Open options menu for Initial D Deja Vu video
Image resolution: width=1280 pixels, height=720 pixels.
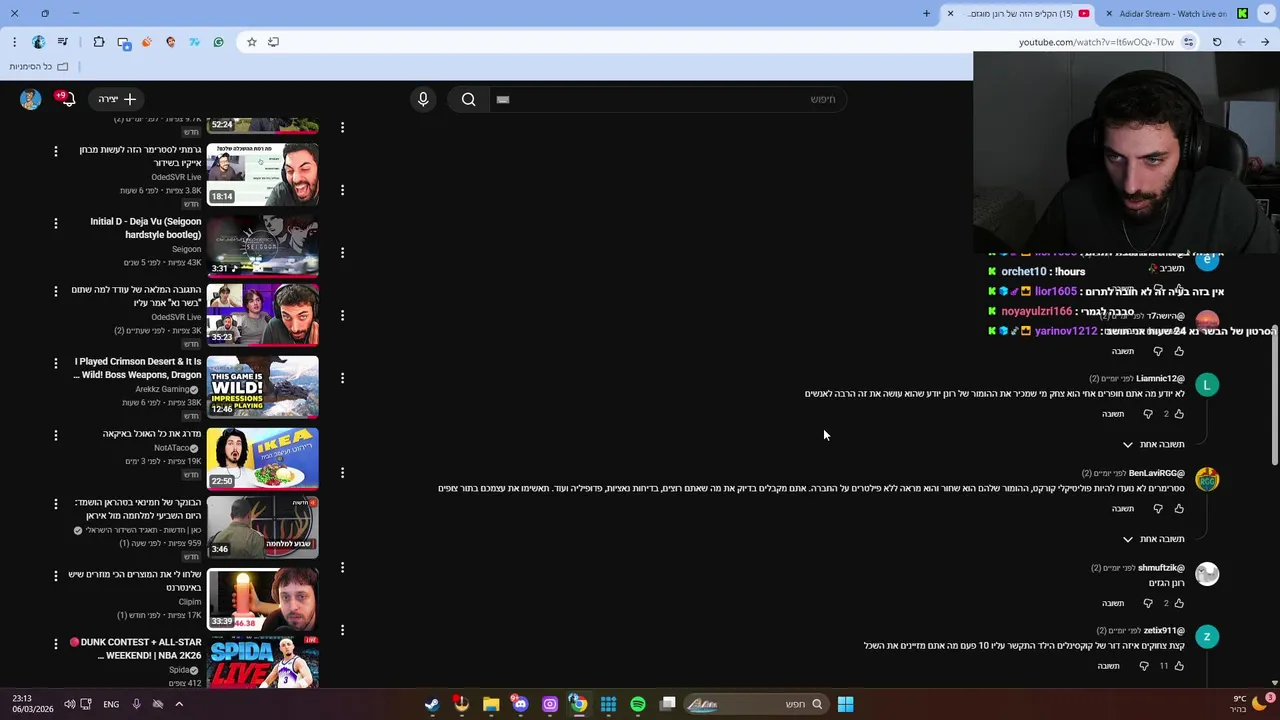(x=56, y=223)
